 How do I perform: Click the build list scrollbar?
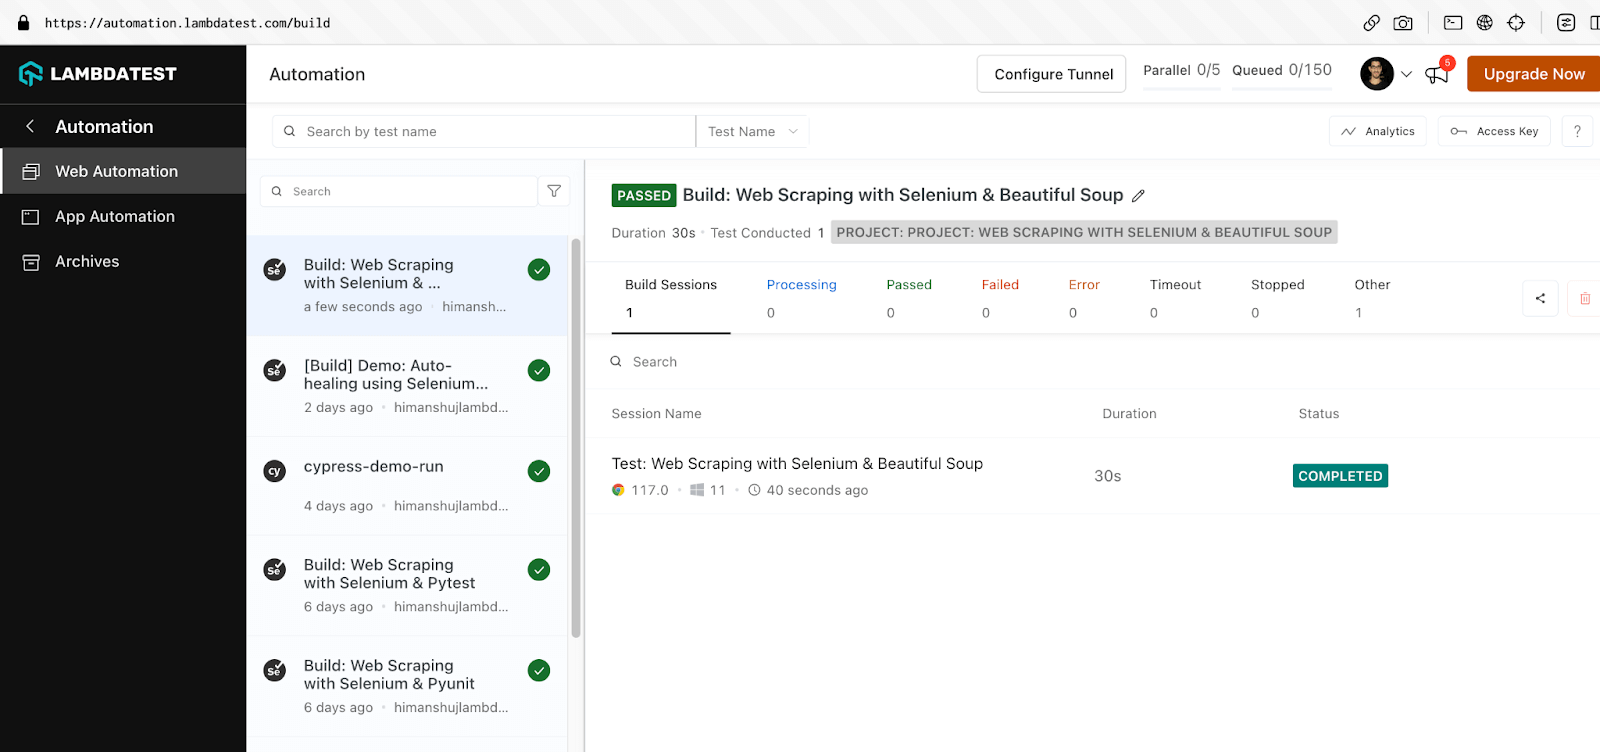(x=575, y=437)
